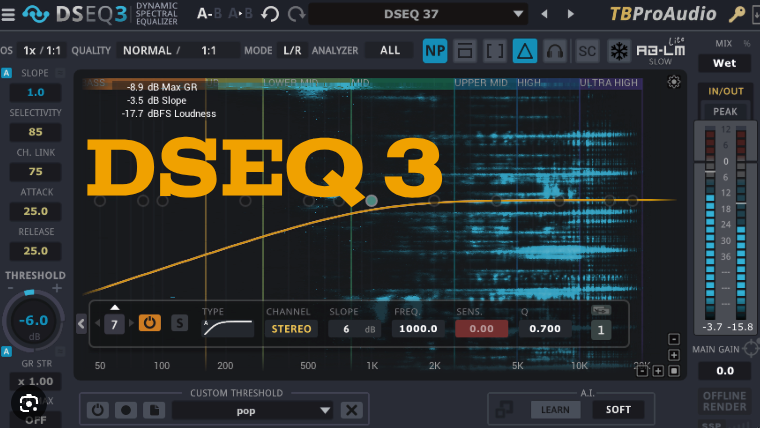
Task: Toggle the SC sidechain button
Action: pyautogui.click(x=587, y=51)
